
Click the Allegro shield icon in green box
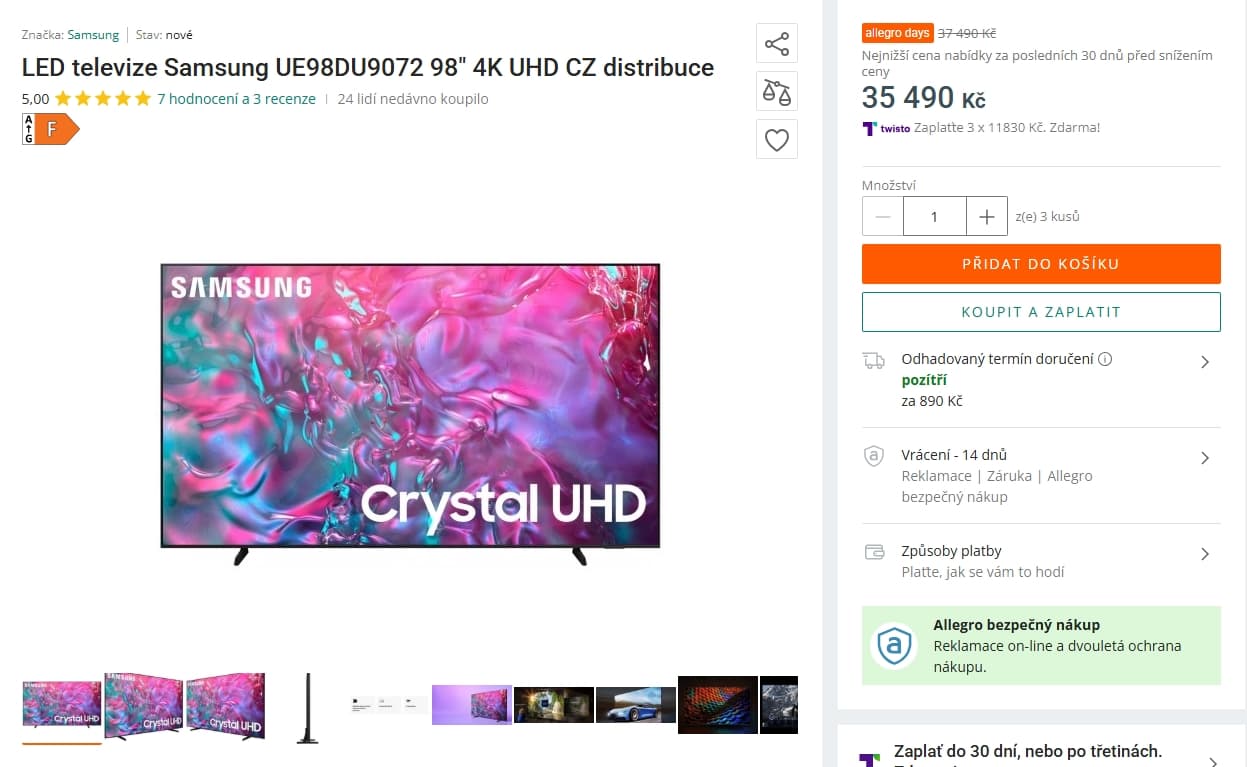coord(893,645)
